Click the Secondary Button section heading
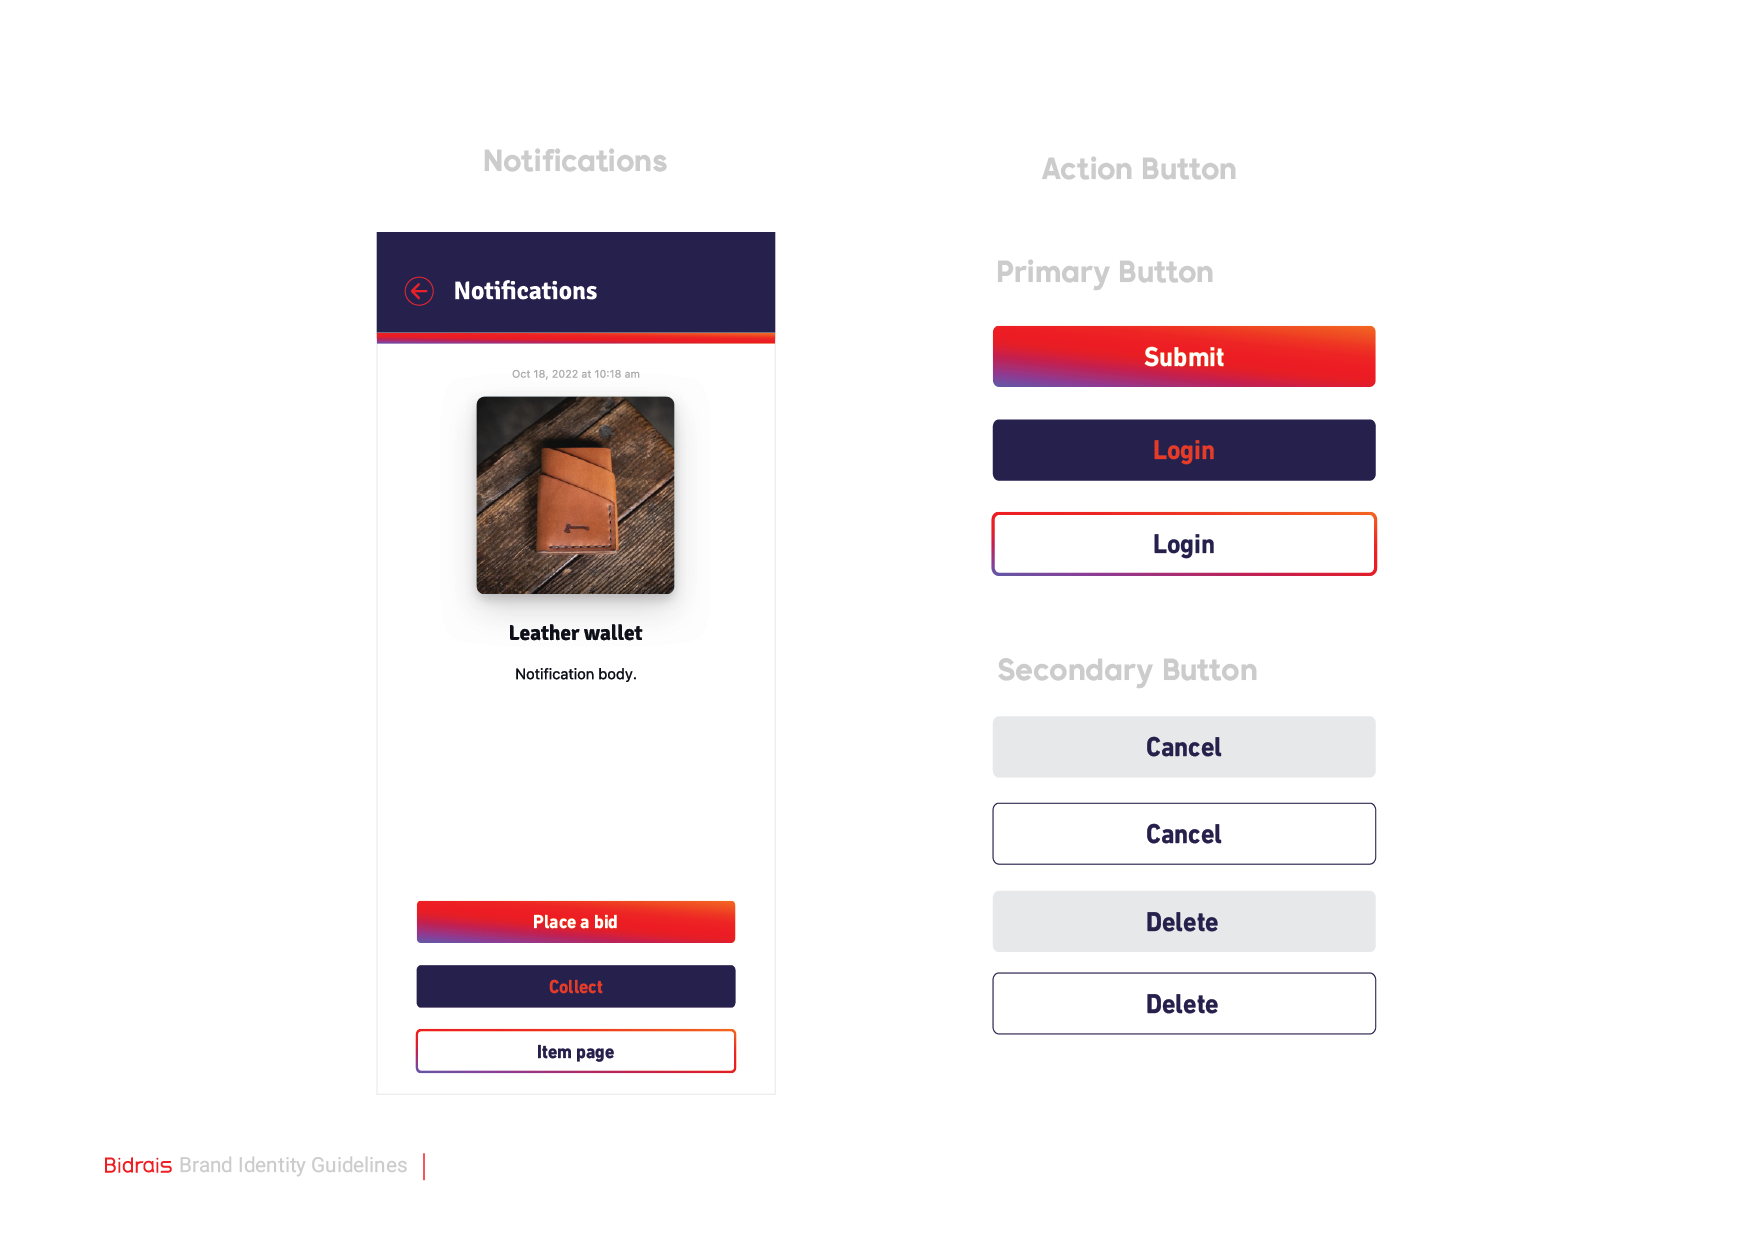Viewport: 1755px width, 1241px height. pos(1127,670)
